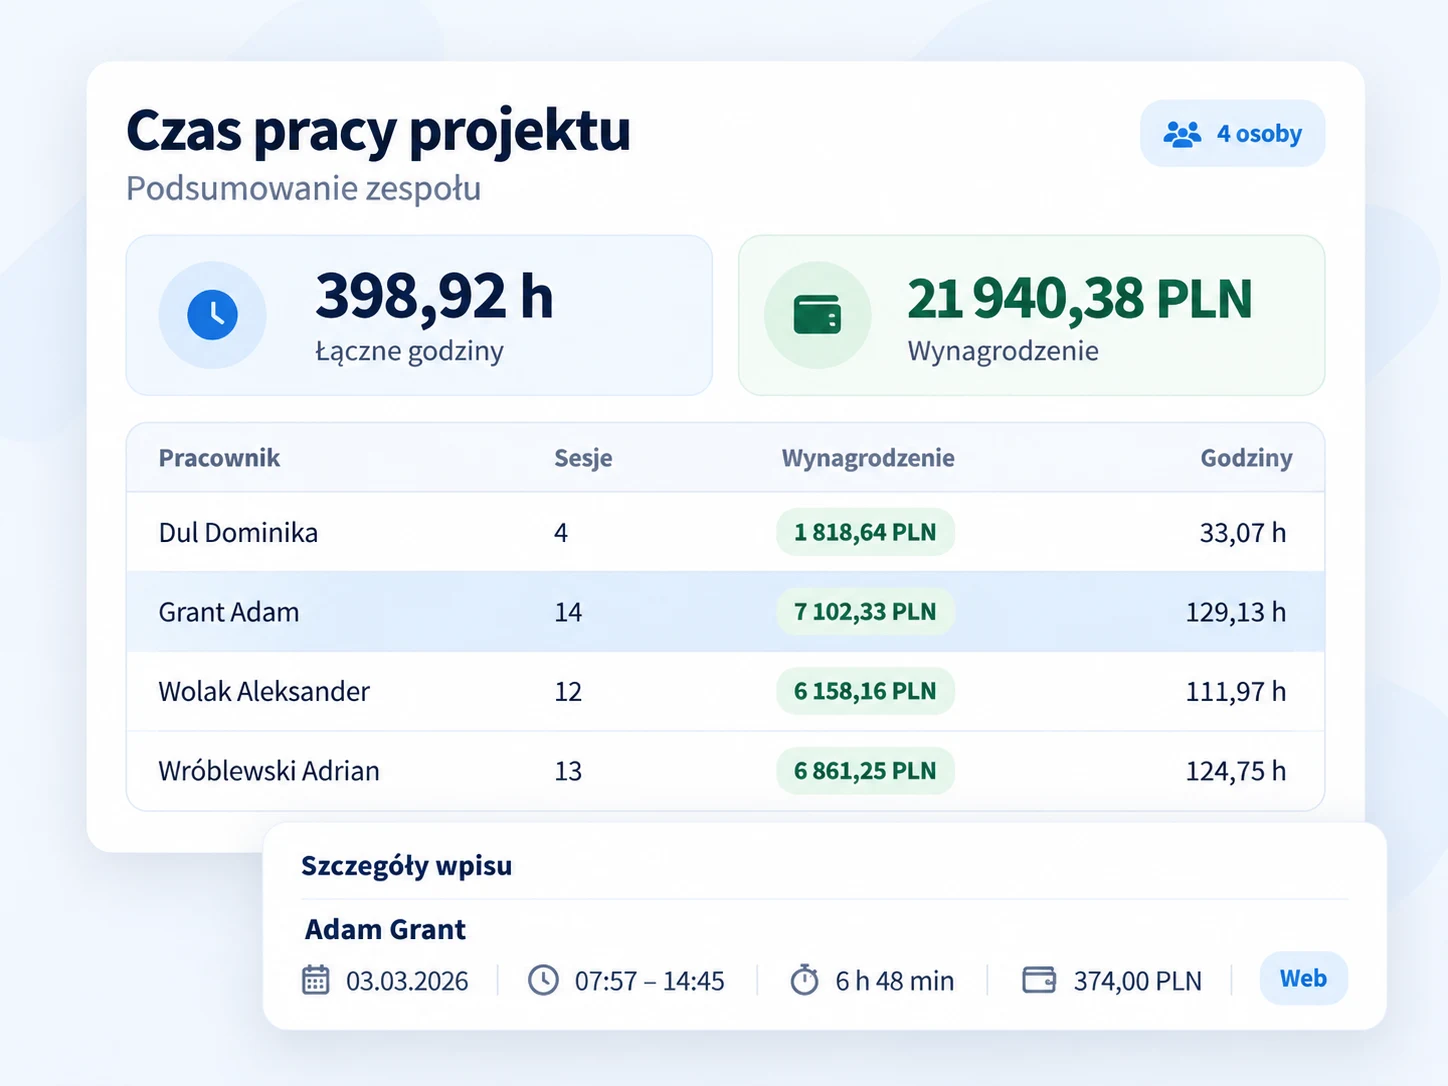
Task: Click the Adam Grant name in entry details
Action: click(385, 929)
